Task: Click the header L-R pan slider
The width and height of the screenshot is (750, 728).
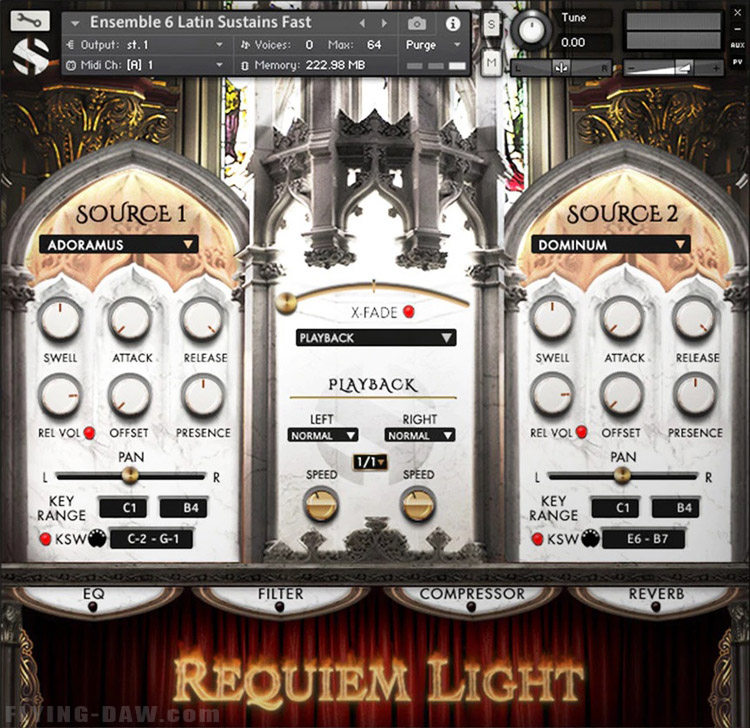Action: click(561, 68)
